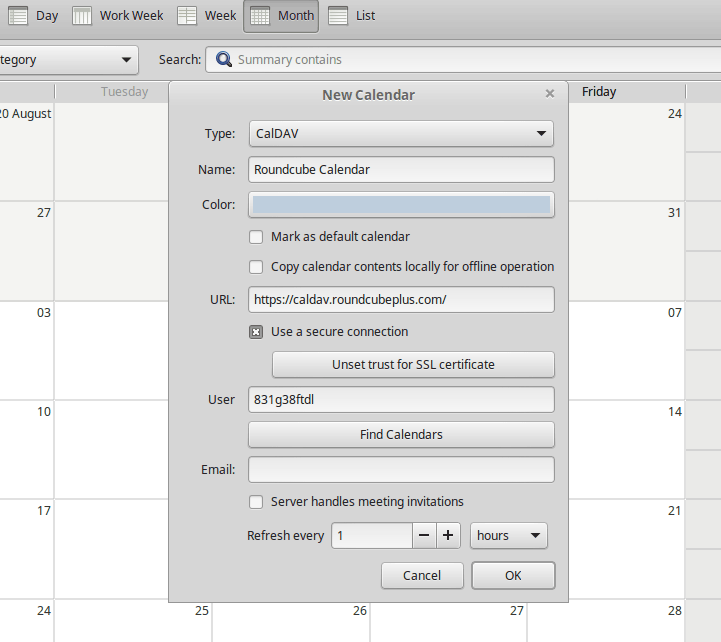Open the CalDAV type dropdown
Screen dimensions: 721x642
click(401, 133)
